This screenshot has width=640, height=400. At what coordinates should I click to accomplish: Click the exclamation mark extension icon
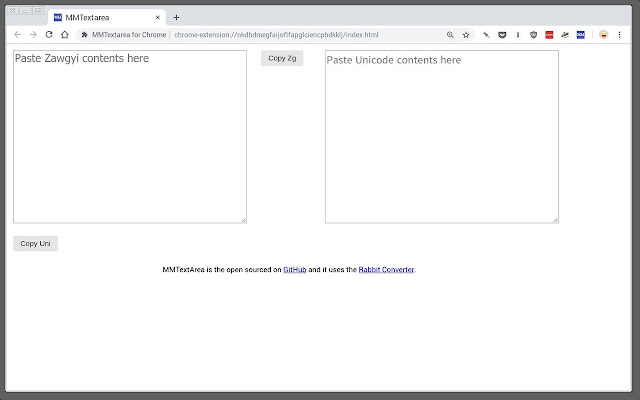[x=518, y=35]
